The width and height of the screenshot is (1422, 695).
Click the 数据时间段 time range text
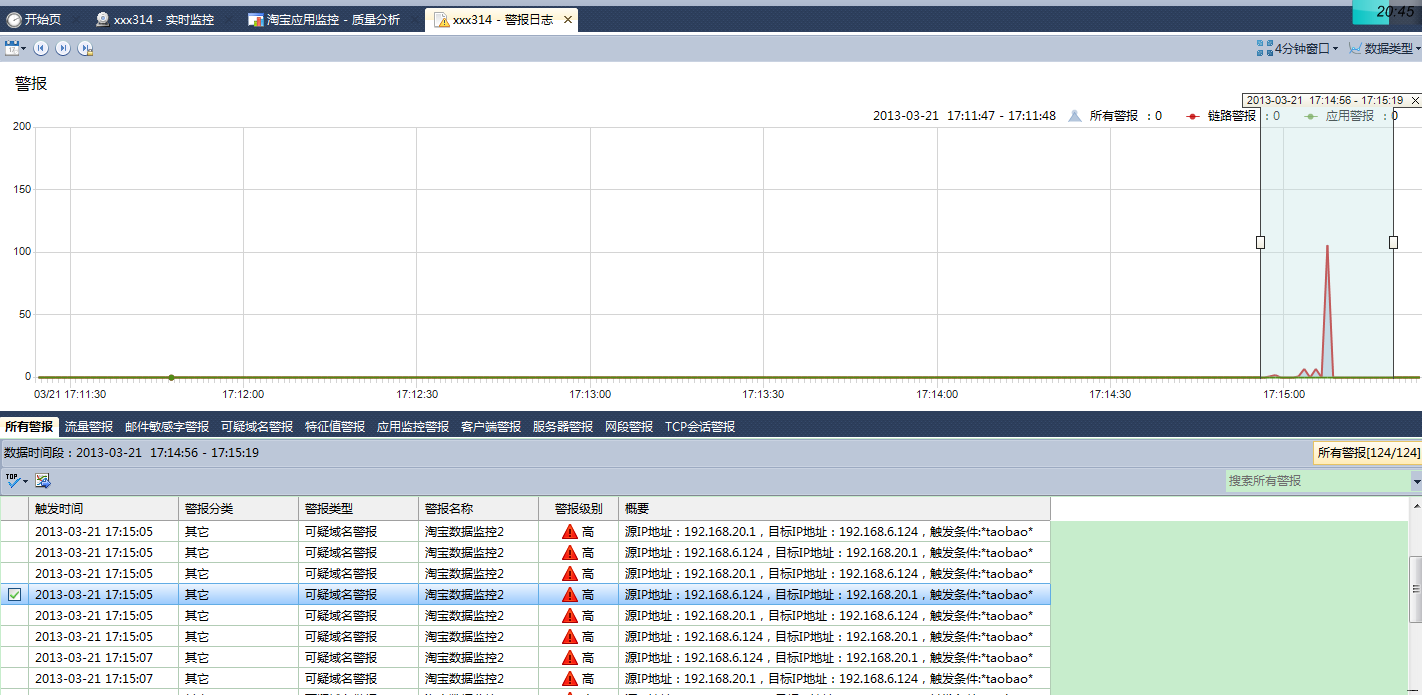[x=132, y=453]
